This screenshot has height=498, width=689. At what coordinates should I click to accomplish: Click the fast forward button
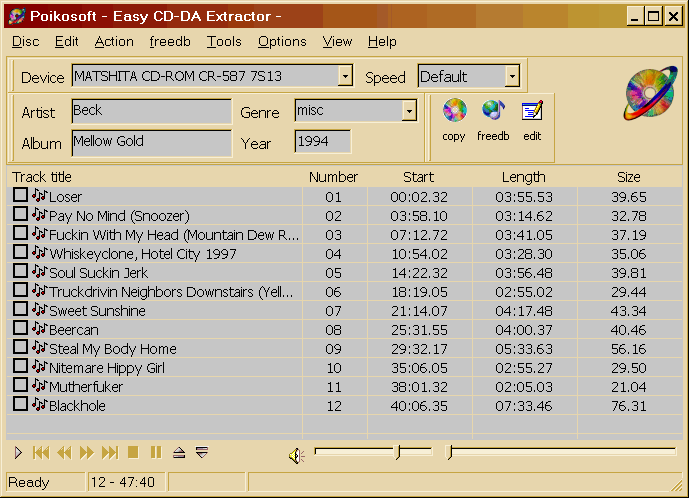pos(87,452)
